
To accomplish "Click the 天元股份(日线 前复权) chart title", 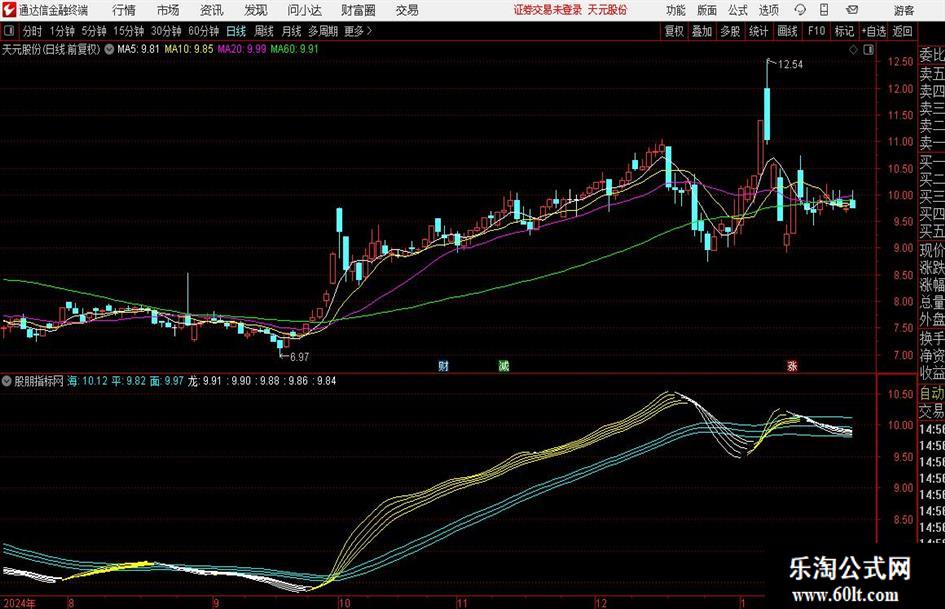I will (x=51, y=49).
